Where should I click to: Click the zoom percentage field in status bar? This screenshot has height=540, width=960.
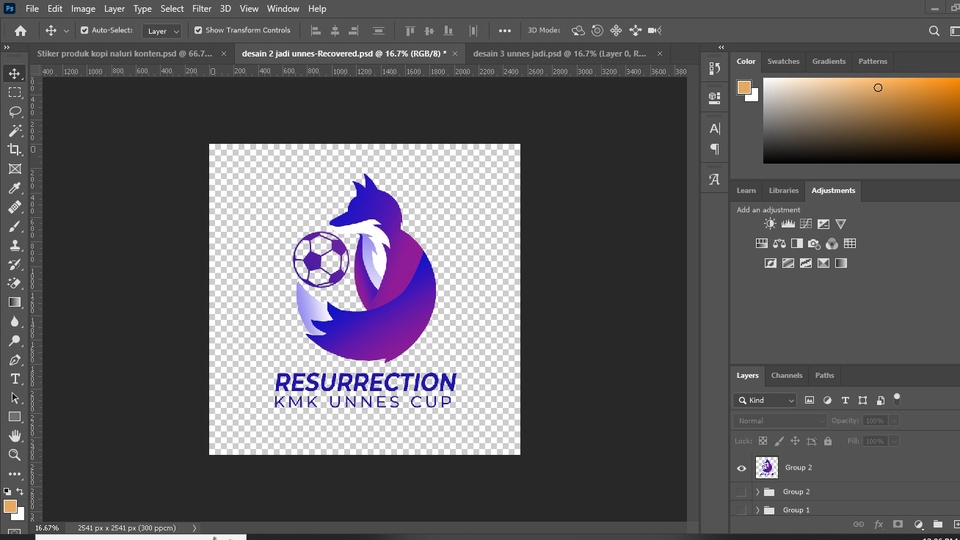47,528
